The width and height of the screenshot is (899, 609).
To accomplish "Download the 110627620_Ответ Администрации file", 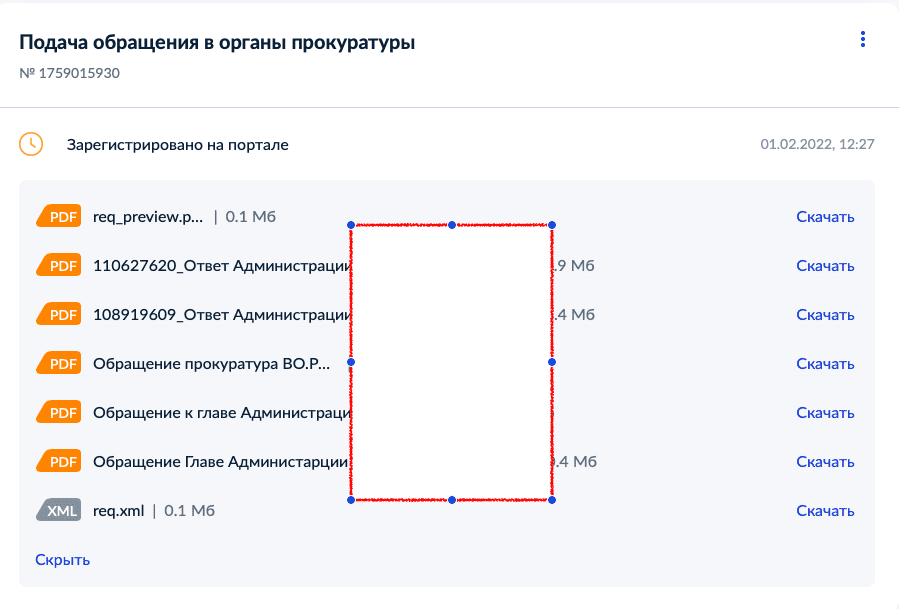I will [x=825, y=266].
